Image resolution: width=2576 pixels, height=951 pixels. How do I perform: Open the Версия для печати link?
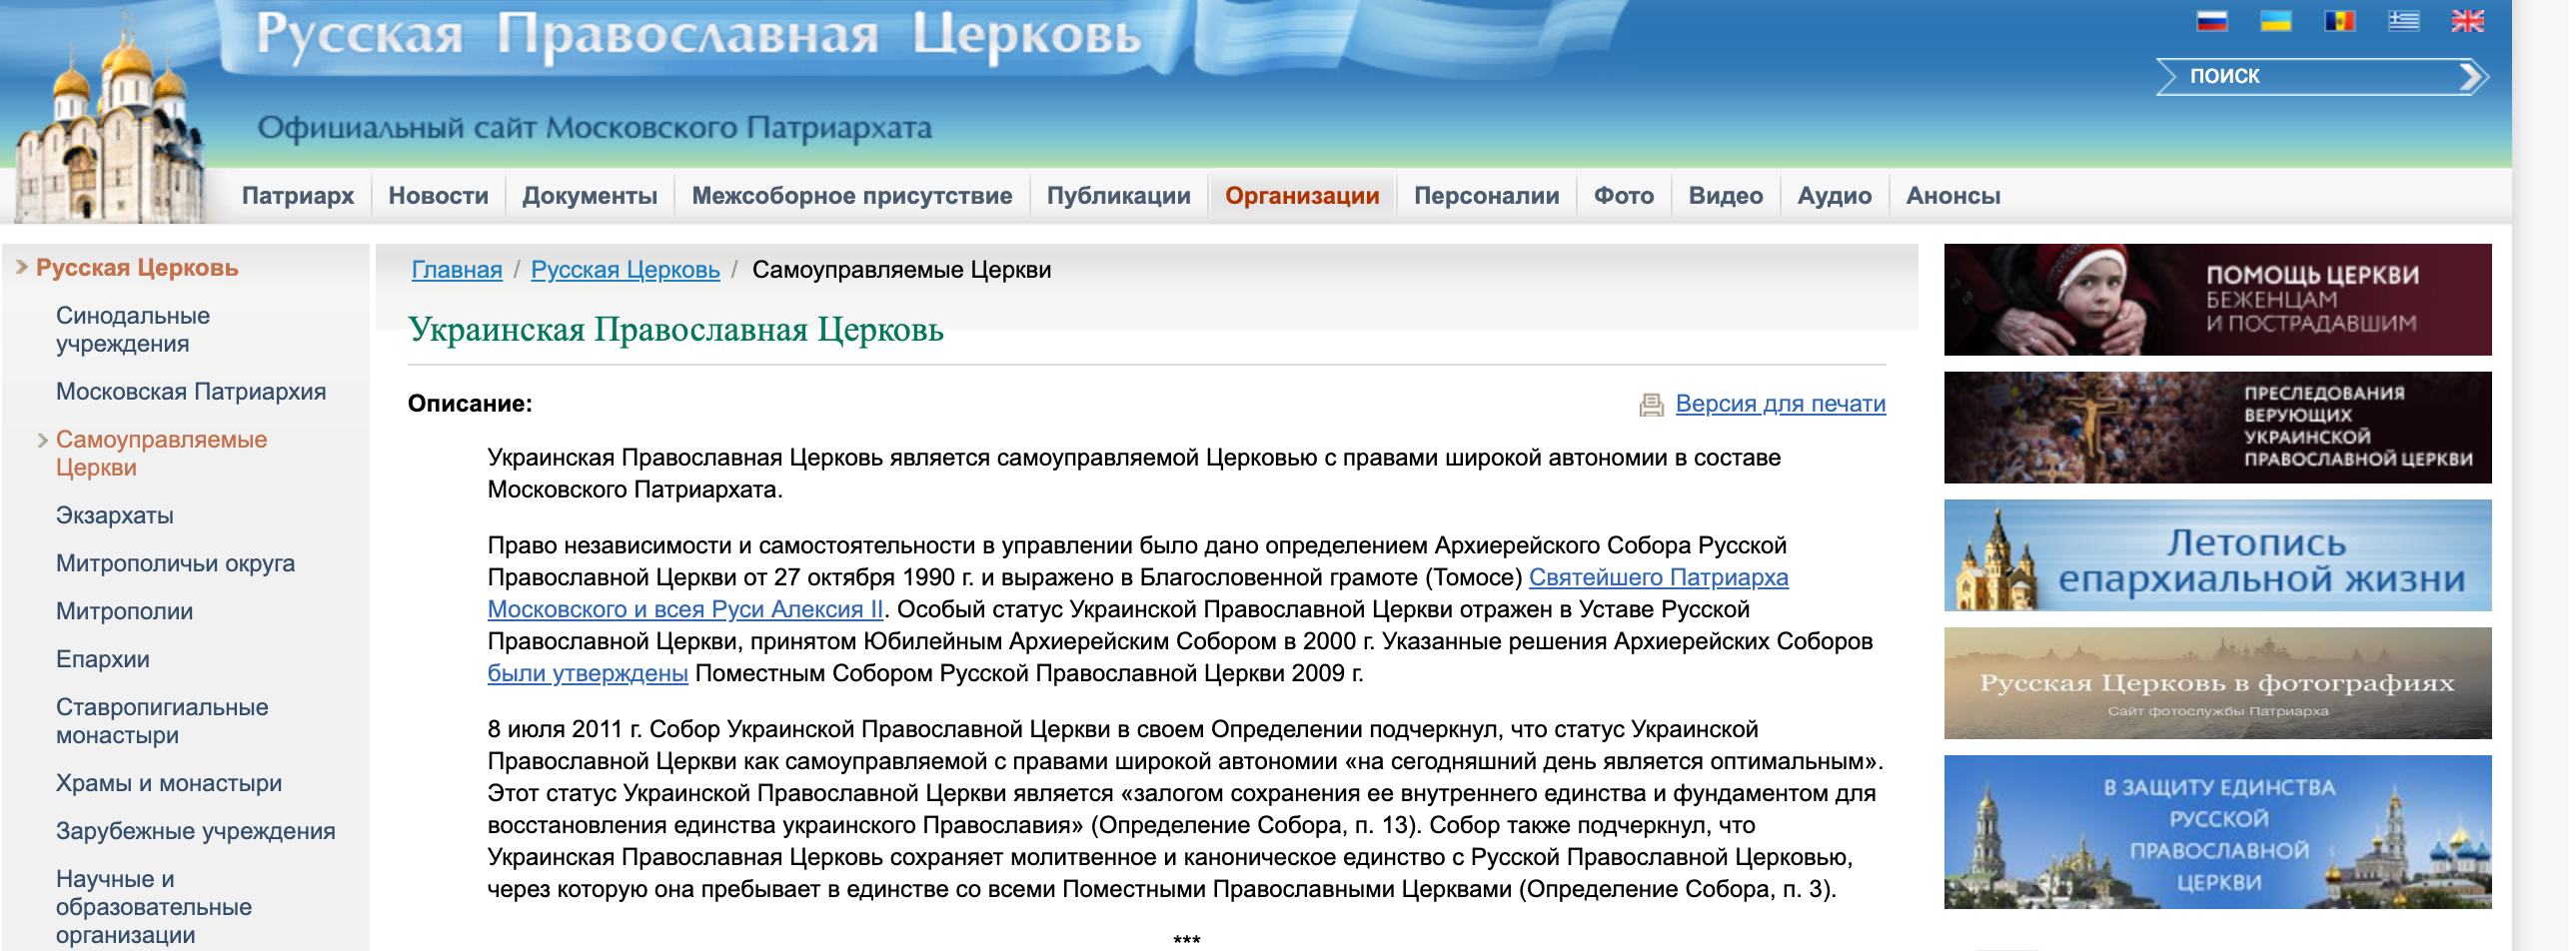[x=1779, y=404]
